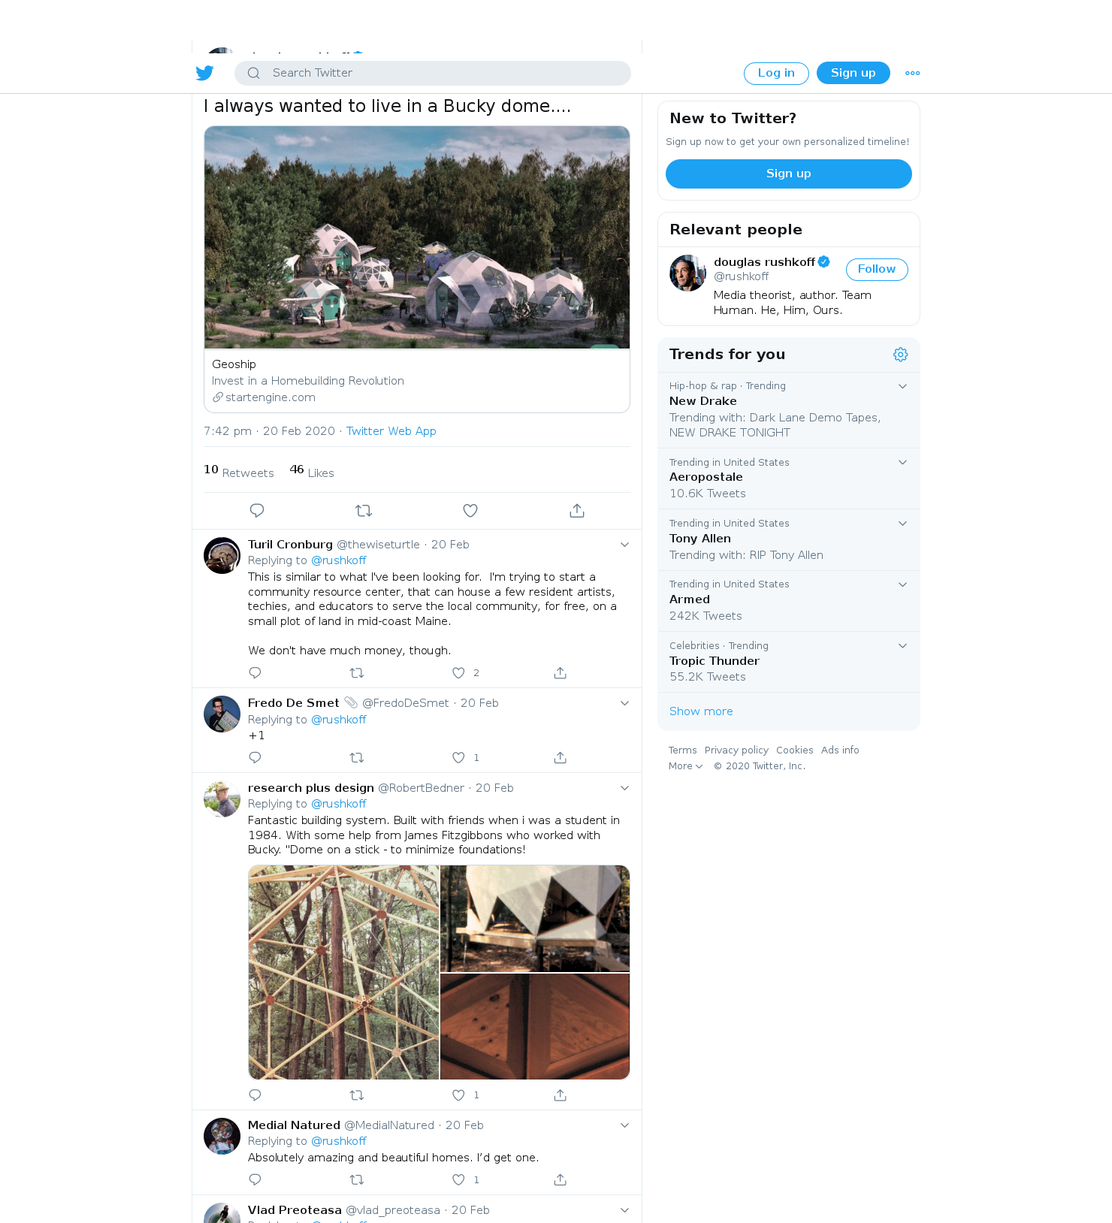The width and height of the screenshot is (1112, 1223).
Task: Reply to the main Bucky dome tweet
Action: coord(257,511)
